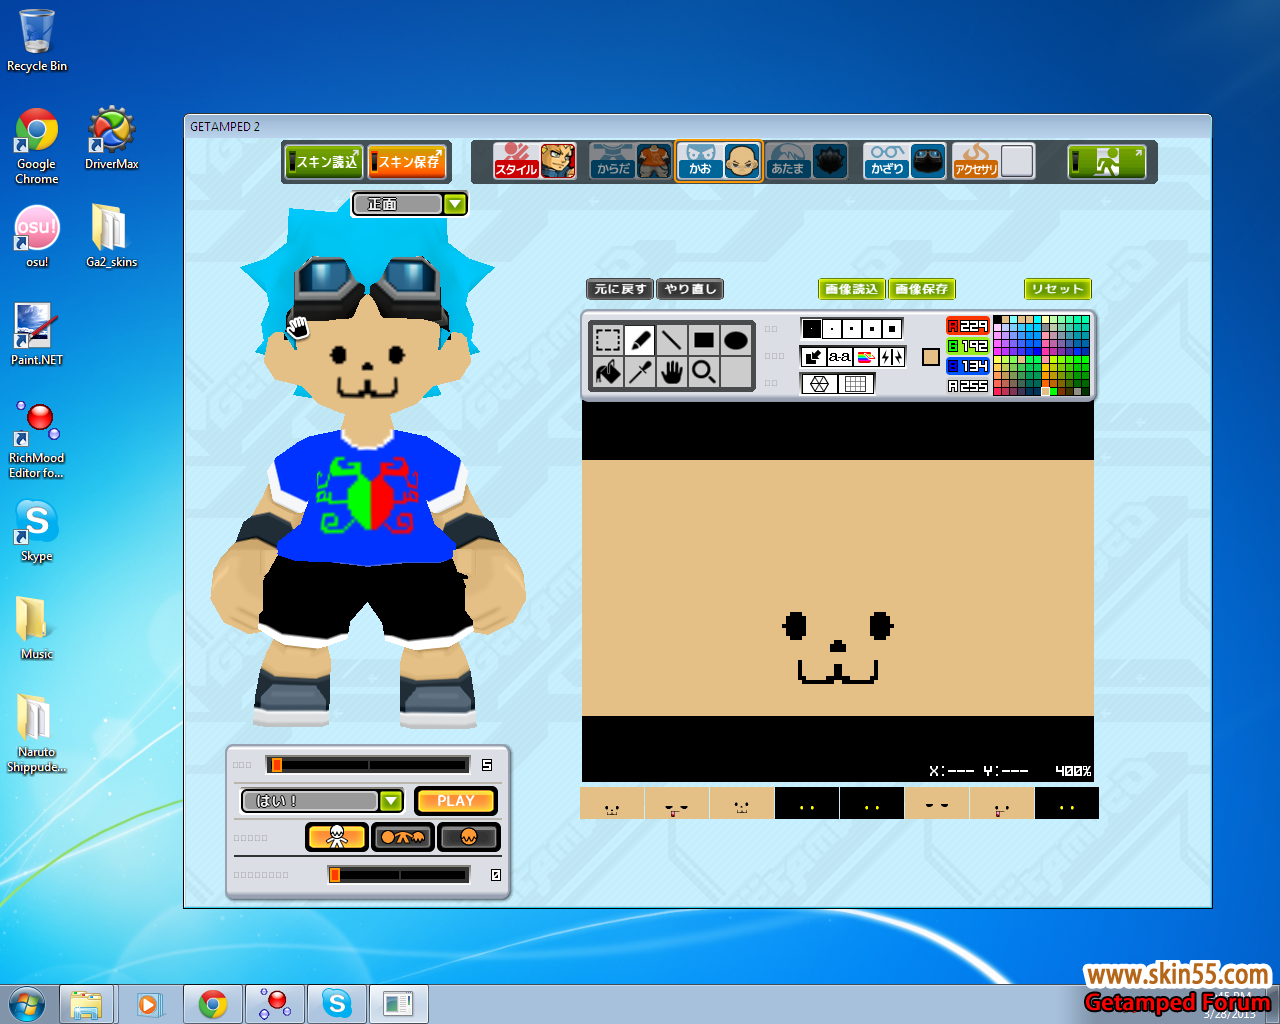Select the Eyedropper color picker tool
Image resolution: width=1280 pixels, height=1024 pixels.
coord(640,372)
